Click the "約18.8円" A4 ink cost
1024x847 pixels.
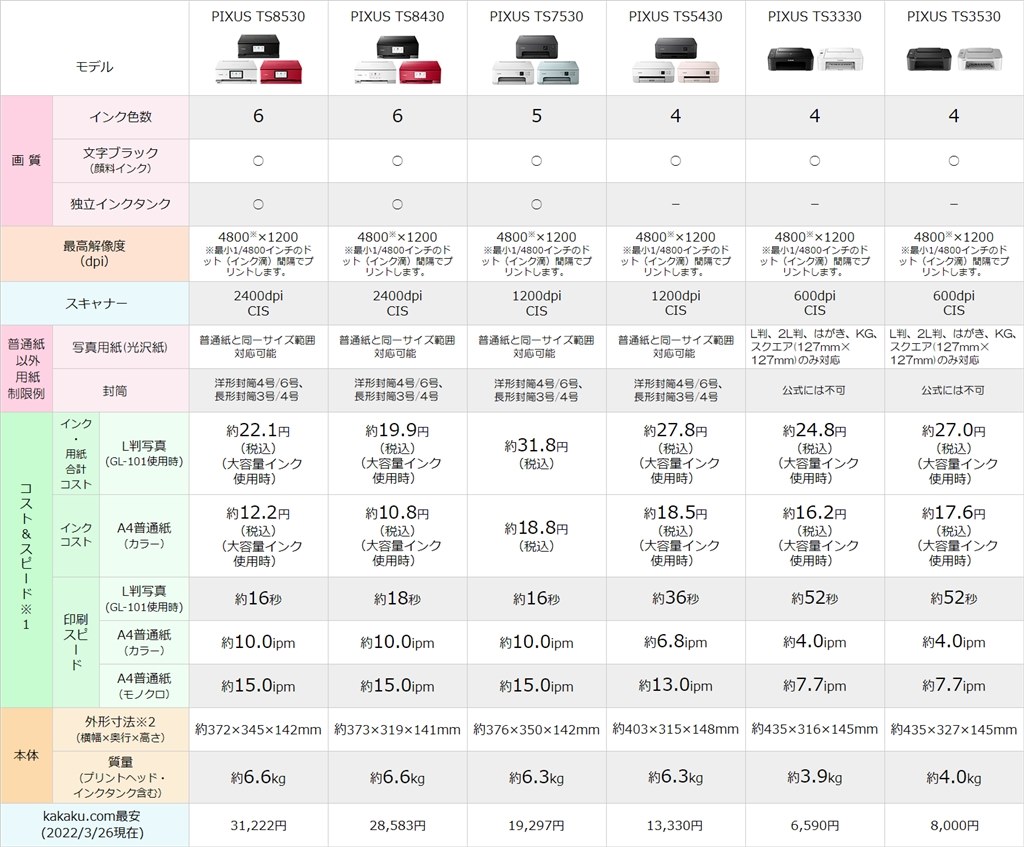click(536, 529)
